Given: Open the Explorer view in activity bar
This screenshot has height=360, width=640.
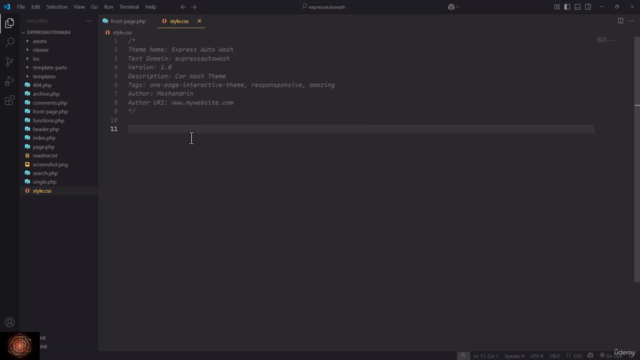Looking at the screenshot, I should (9, 23).
